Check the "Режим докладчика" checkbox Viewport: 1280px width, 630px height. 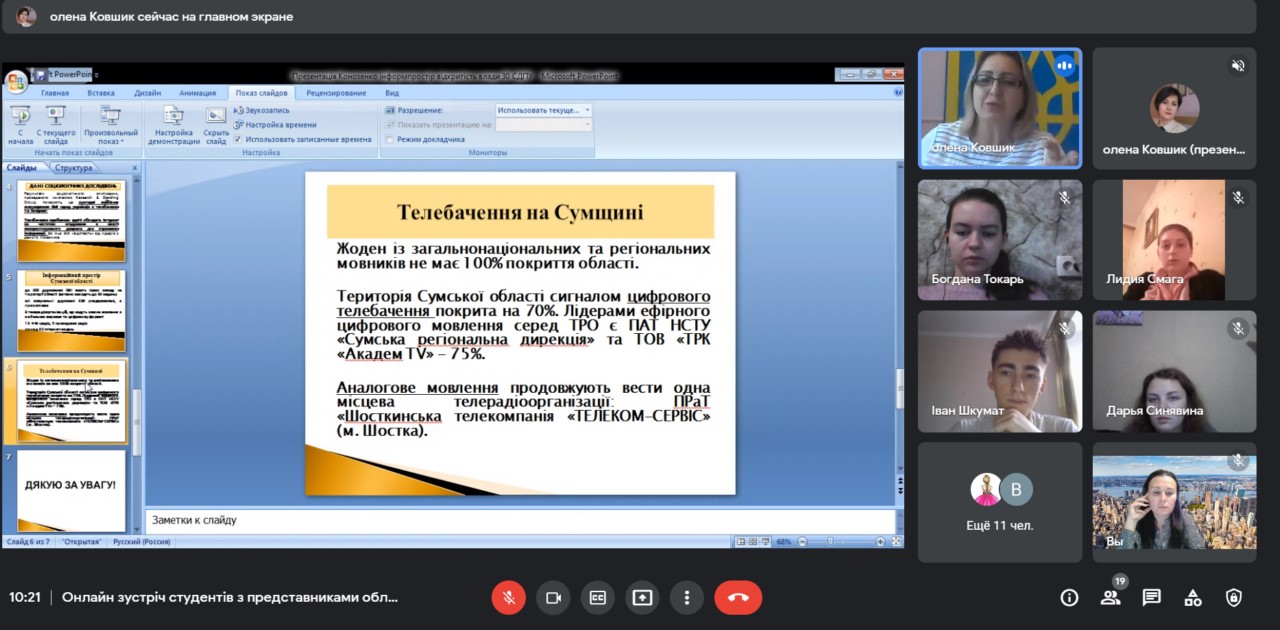[x=390, y=140]
